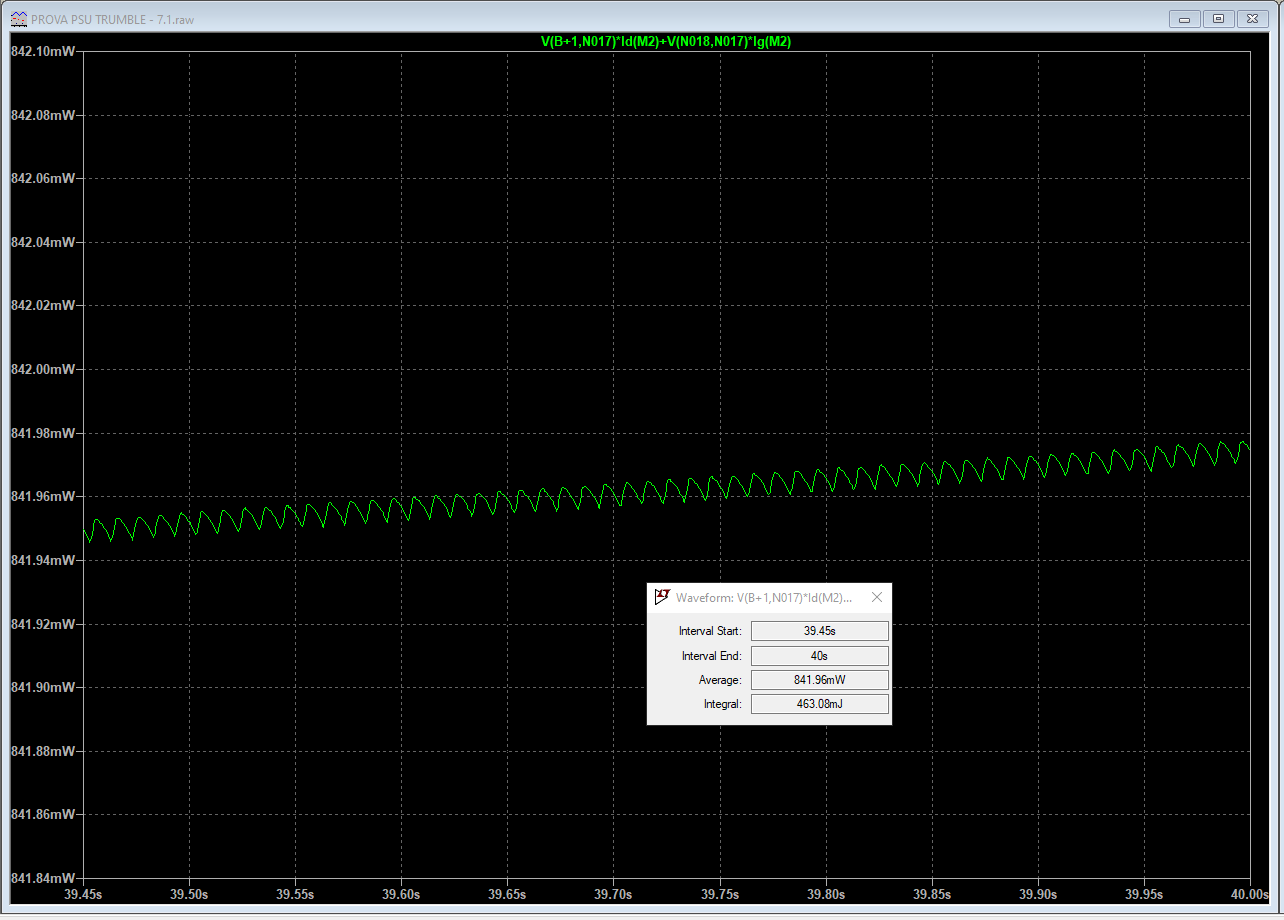Click the 842.00mW vertical axis label
Screen dimensions: 1284x920
click(x=42, y=369)
